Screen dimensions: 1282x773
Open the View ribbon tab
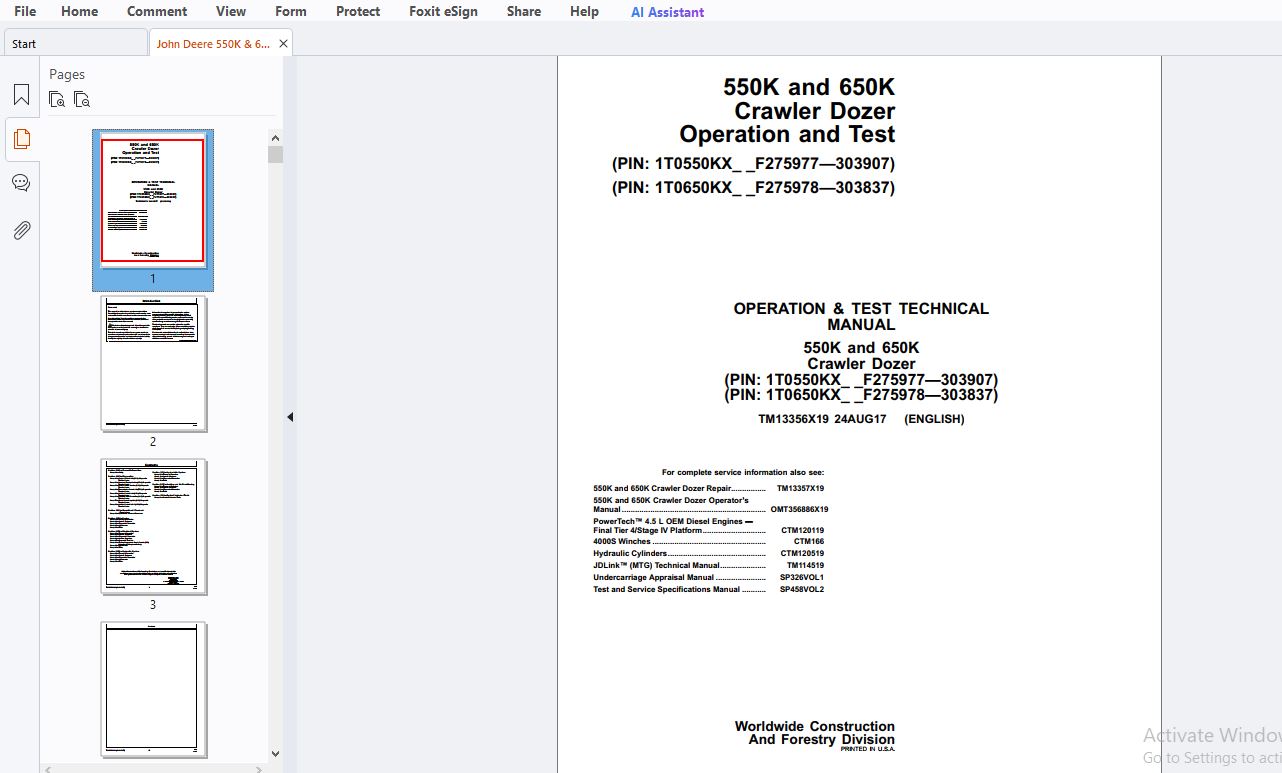pyautogui.click(x=231, y=11)
